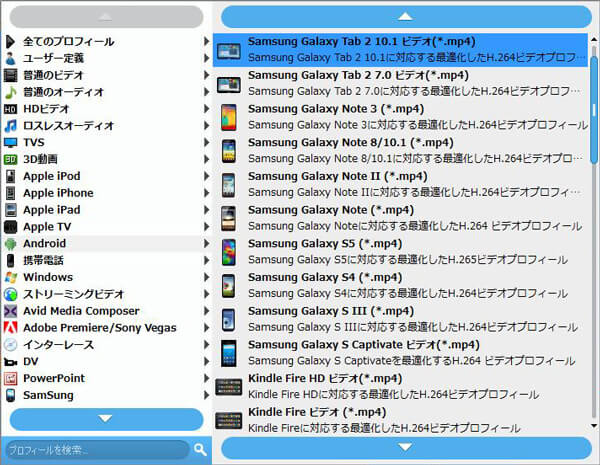Click the green music note icon
The width and height of the screenshot is (600, 465).
click(10, 92)
